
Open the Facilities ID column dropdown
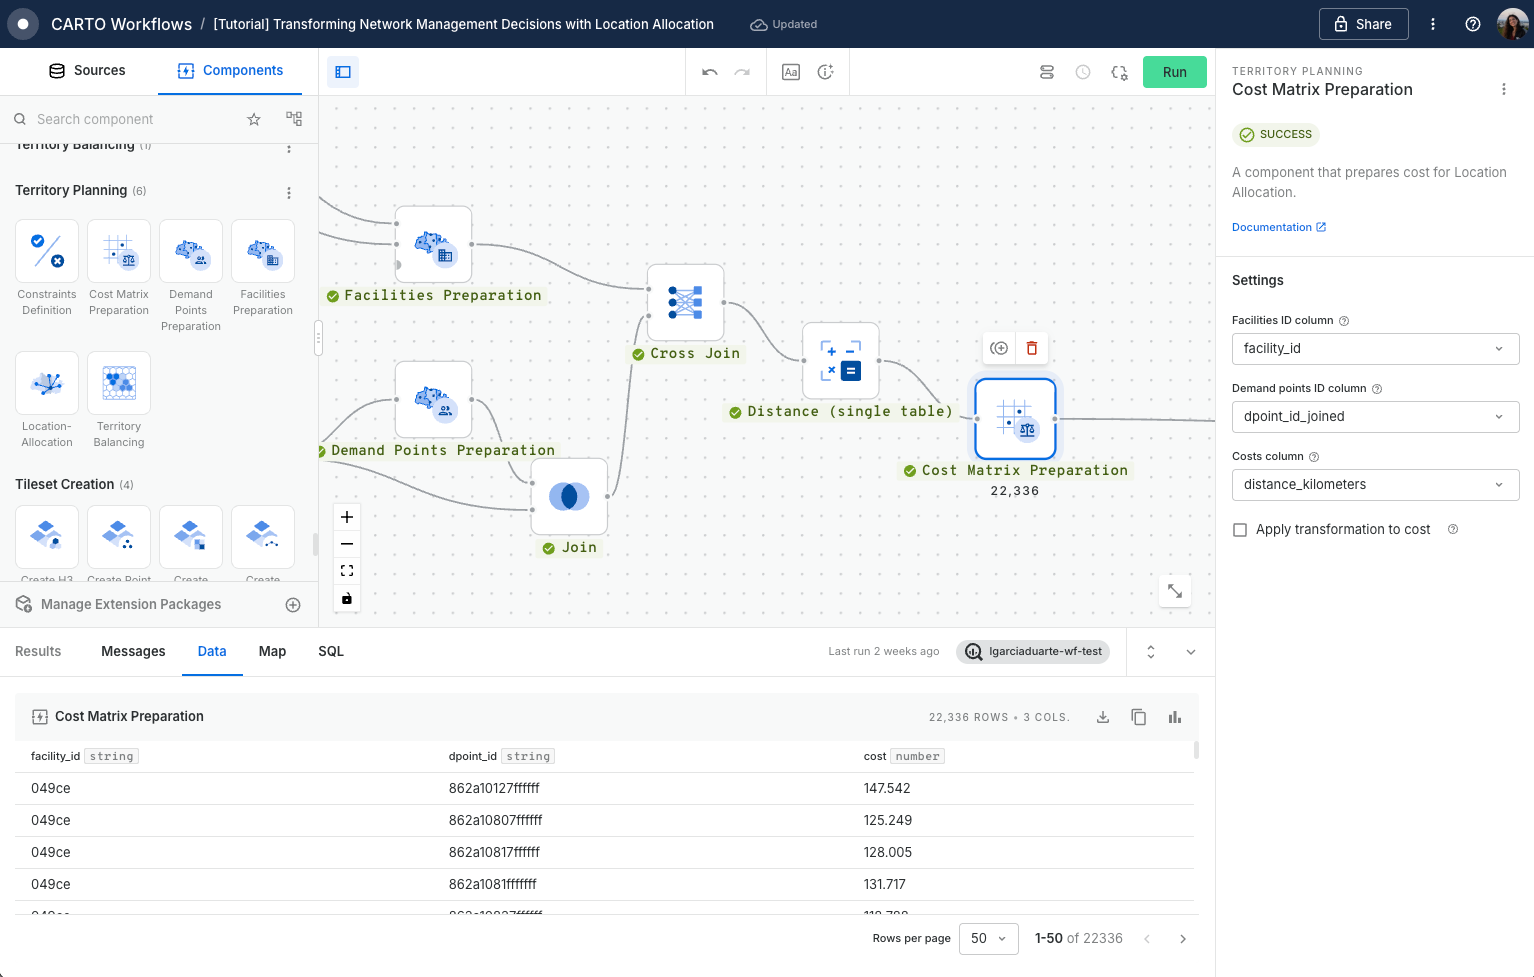coord(1375,349)
